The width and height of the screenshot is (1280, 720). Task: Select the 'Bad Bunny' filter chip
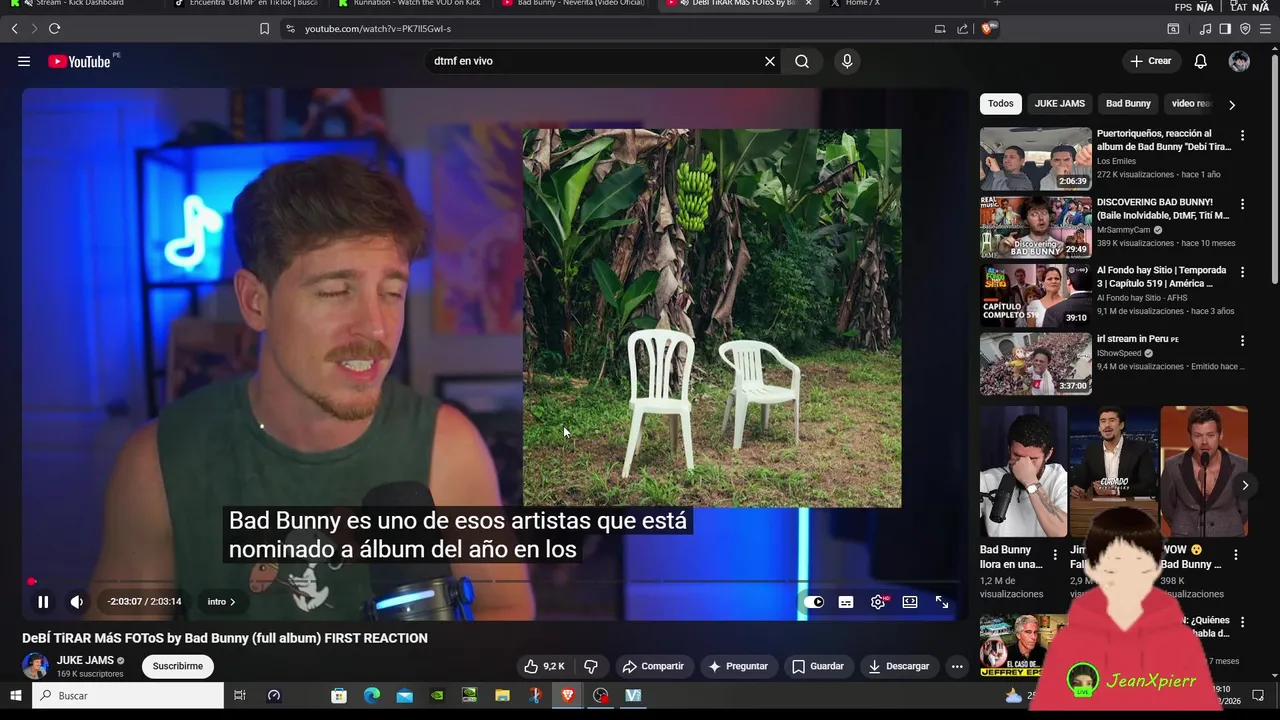tap(1128, 103)
